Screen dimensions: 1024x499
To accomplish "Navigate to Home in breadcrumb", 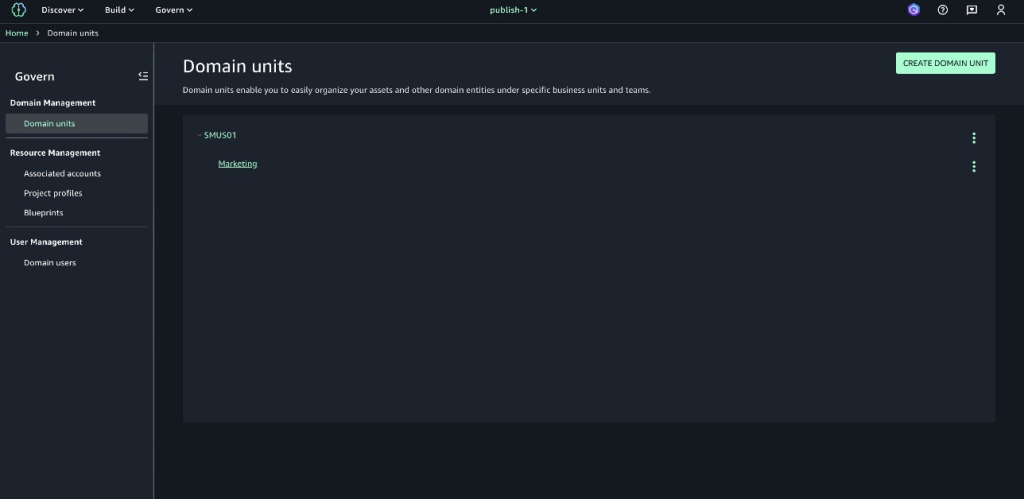I will click(x=17, y=33).
